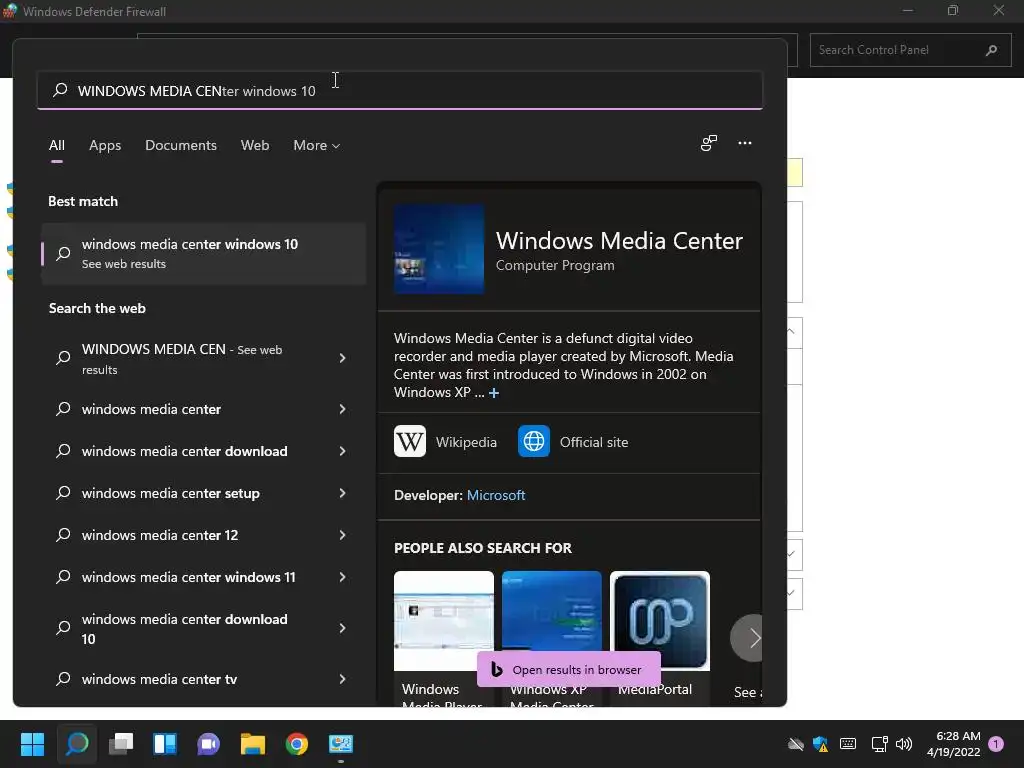The height and width of the screenshot is (768, 1024).
Task: Expand arrow for windows media center suggestion
Action: coord(342,409)
